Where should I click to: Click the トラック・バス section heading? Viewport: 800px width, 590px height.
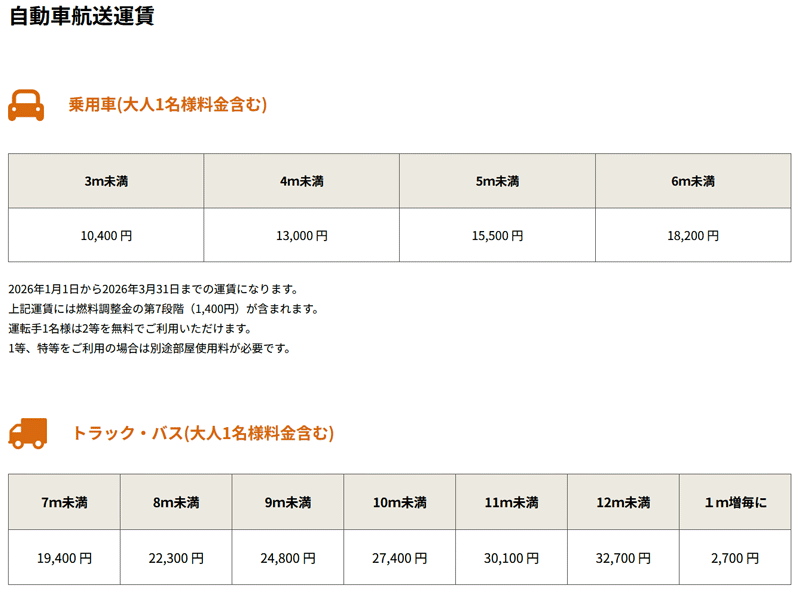pos(202,433)
